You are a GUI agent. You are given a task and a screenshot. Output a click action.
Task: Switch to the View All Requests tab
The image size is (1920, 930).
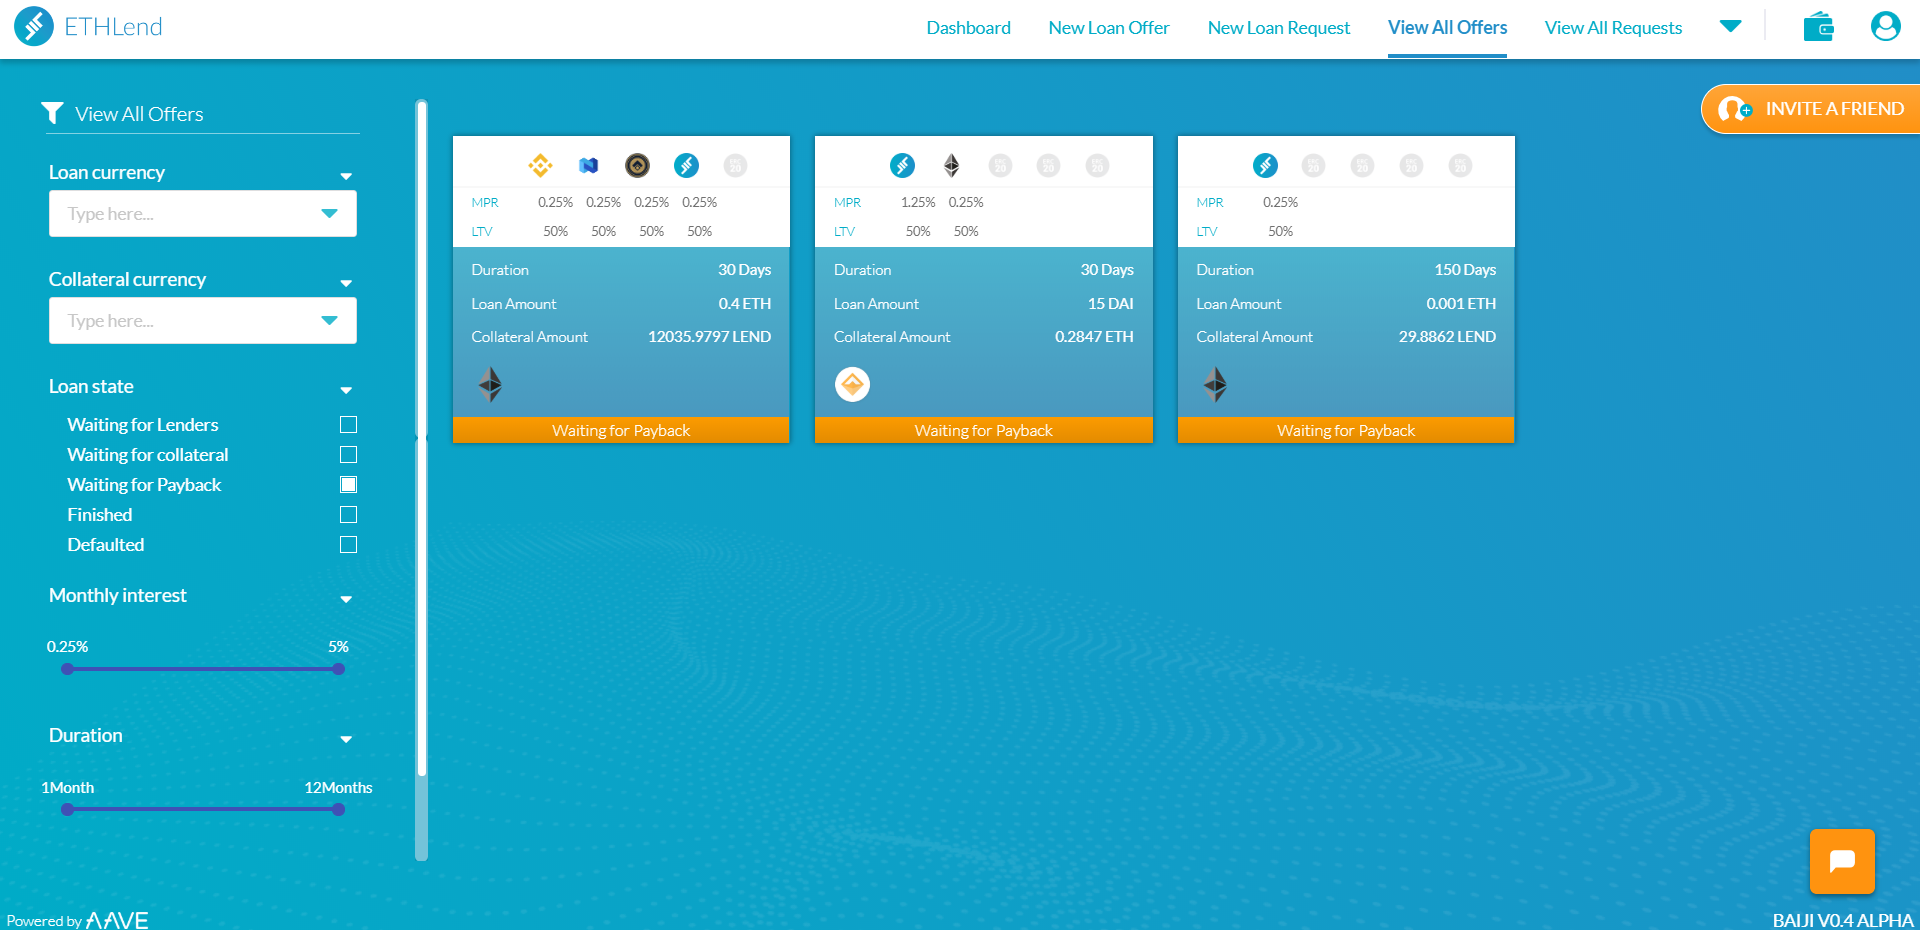point(1613,27)
